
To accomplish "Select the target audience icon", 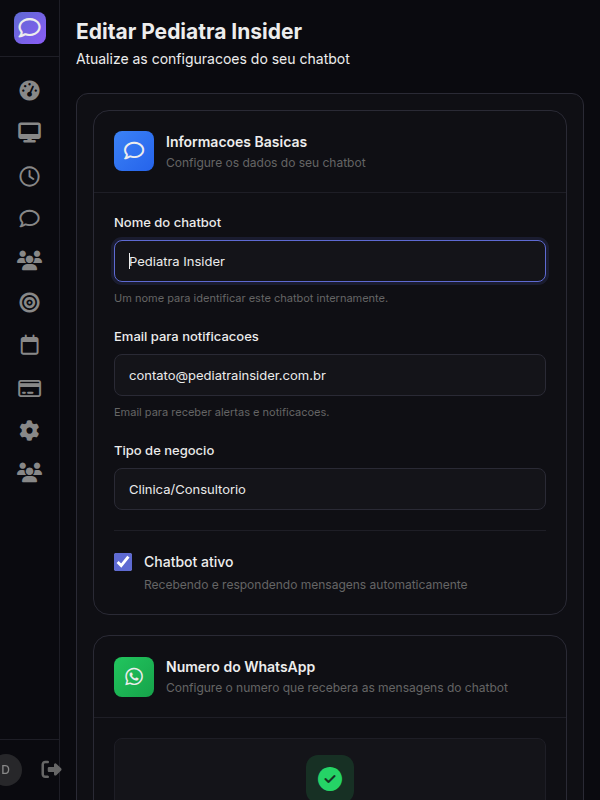I will [29, 302].
